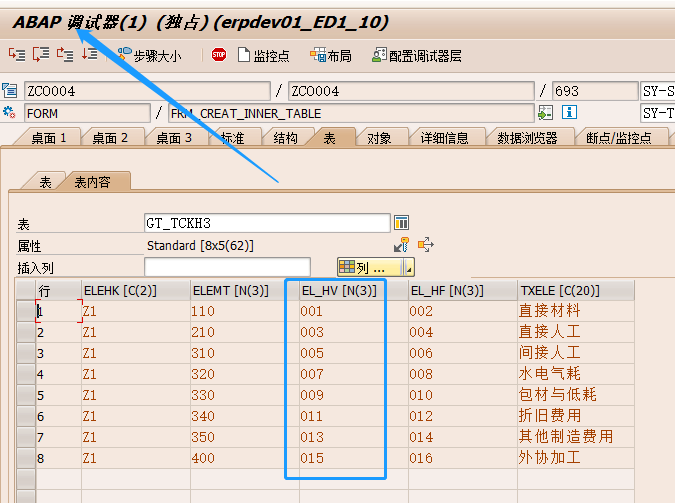Click the Continue execution debugger icon

click(90, 55)
